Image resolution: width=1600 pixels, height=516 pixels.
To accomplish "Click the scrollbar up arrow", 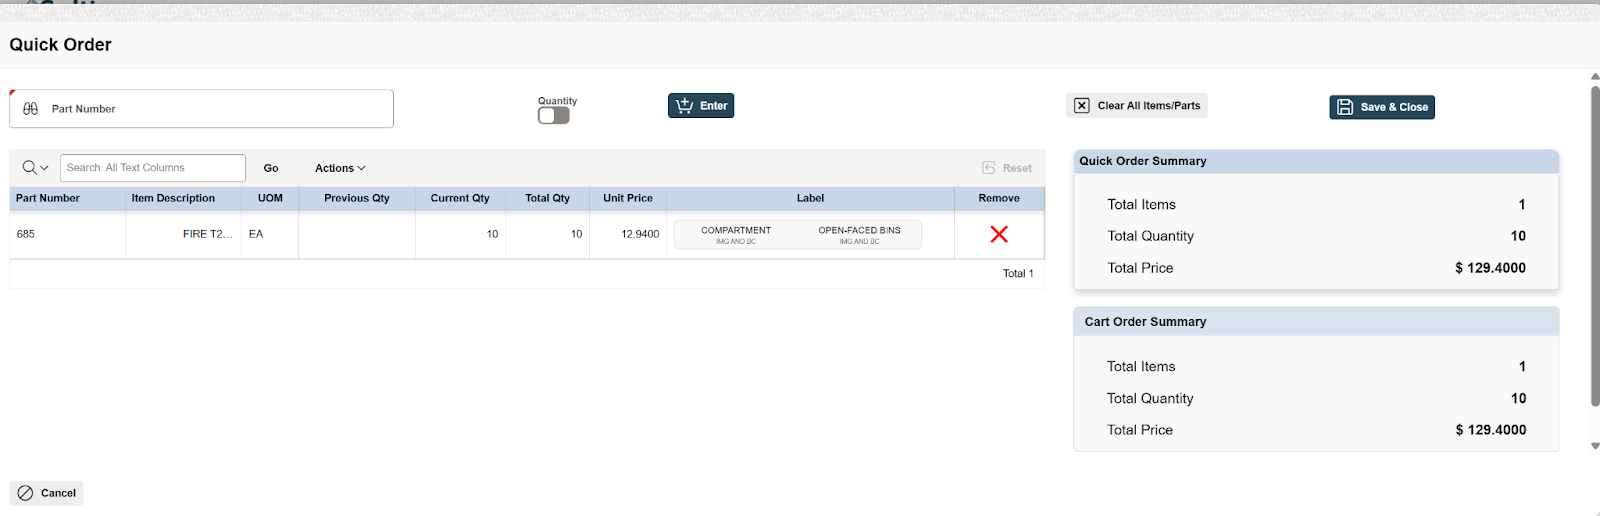I will click(x=1595, y=76).
